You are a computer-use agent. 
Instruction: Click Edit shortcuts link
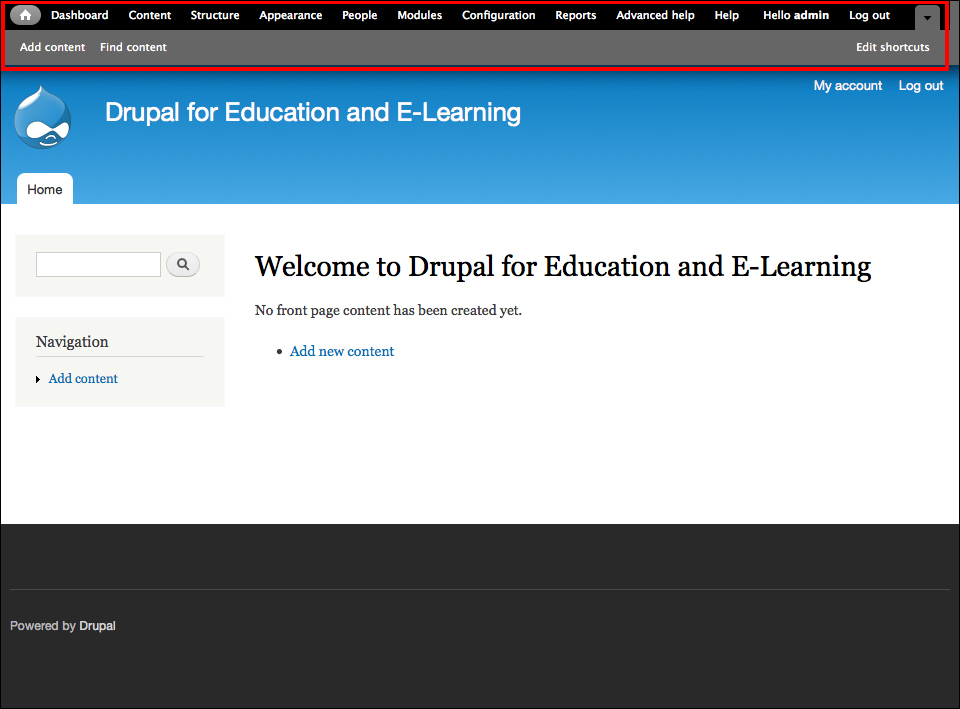coord(893,47)
